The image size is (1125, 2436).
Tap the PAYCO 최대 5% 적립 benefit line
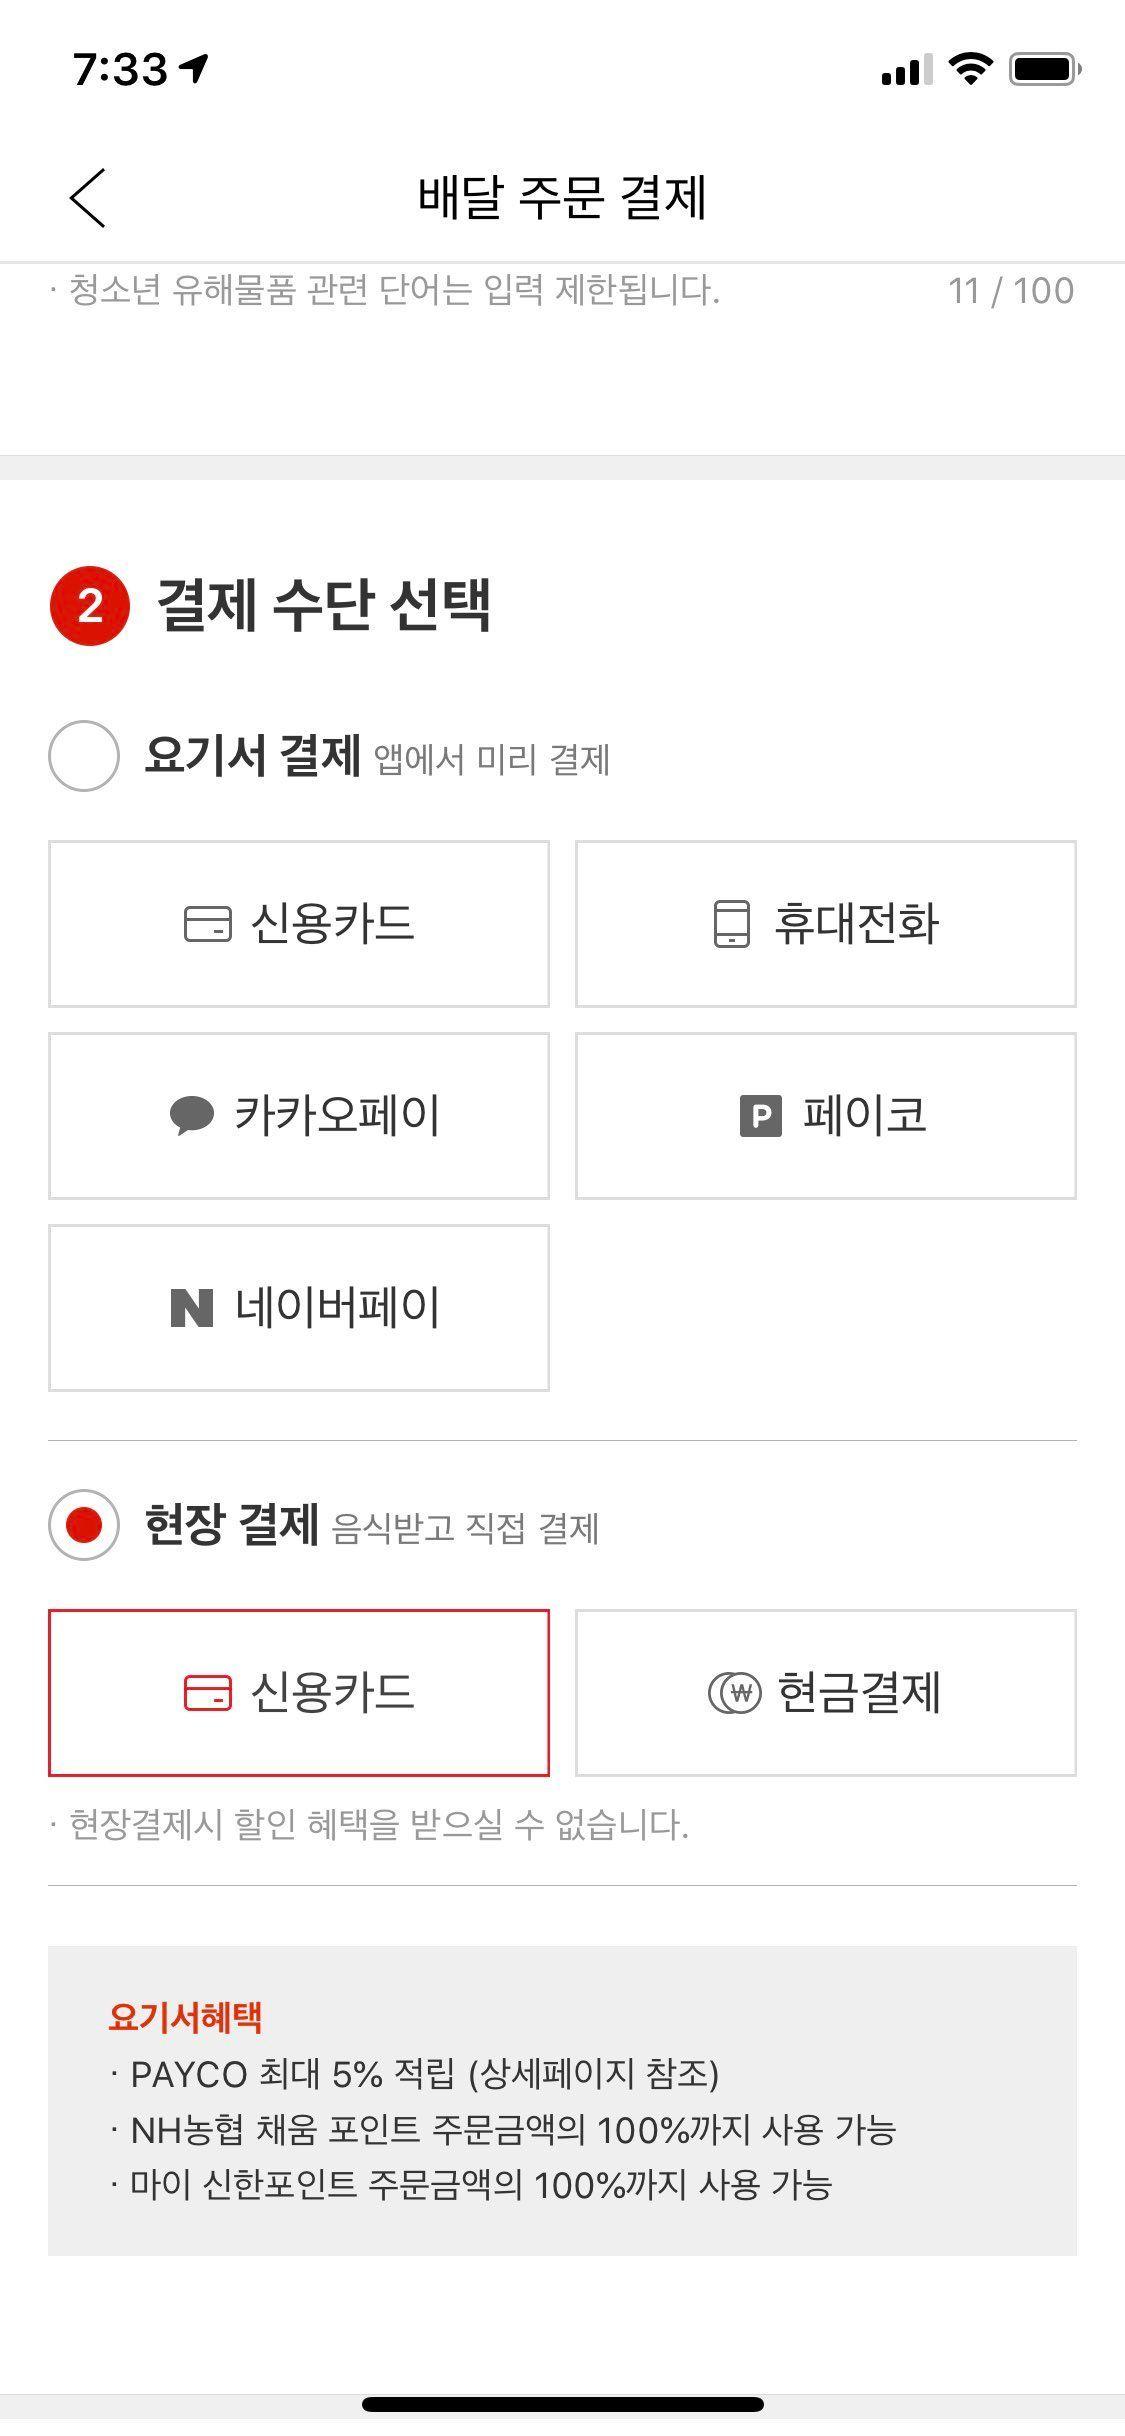[424, 2074]
